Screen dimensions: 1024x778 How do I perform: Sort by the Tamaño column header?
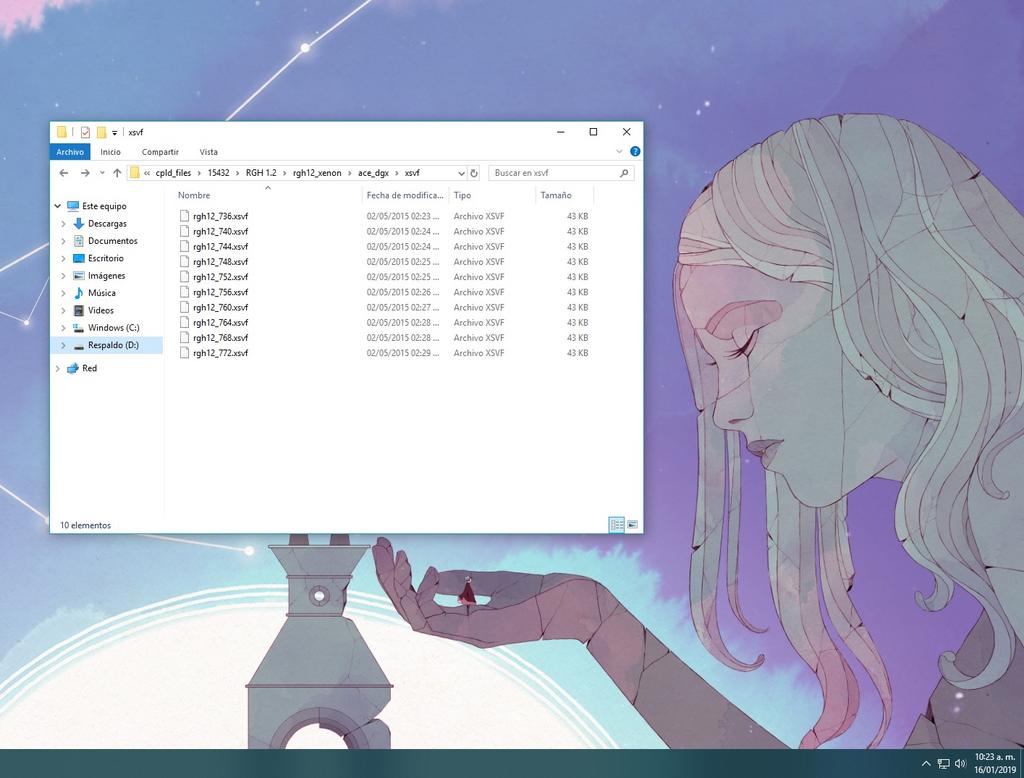pos(564,195)
